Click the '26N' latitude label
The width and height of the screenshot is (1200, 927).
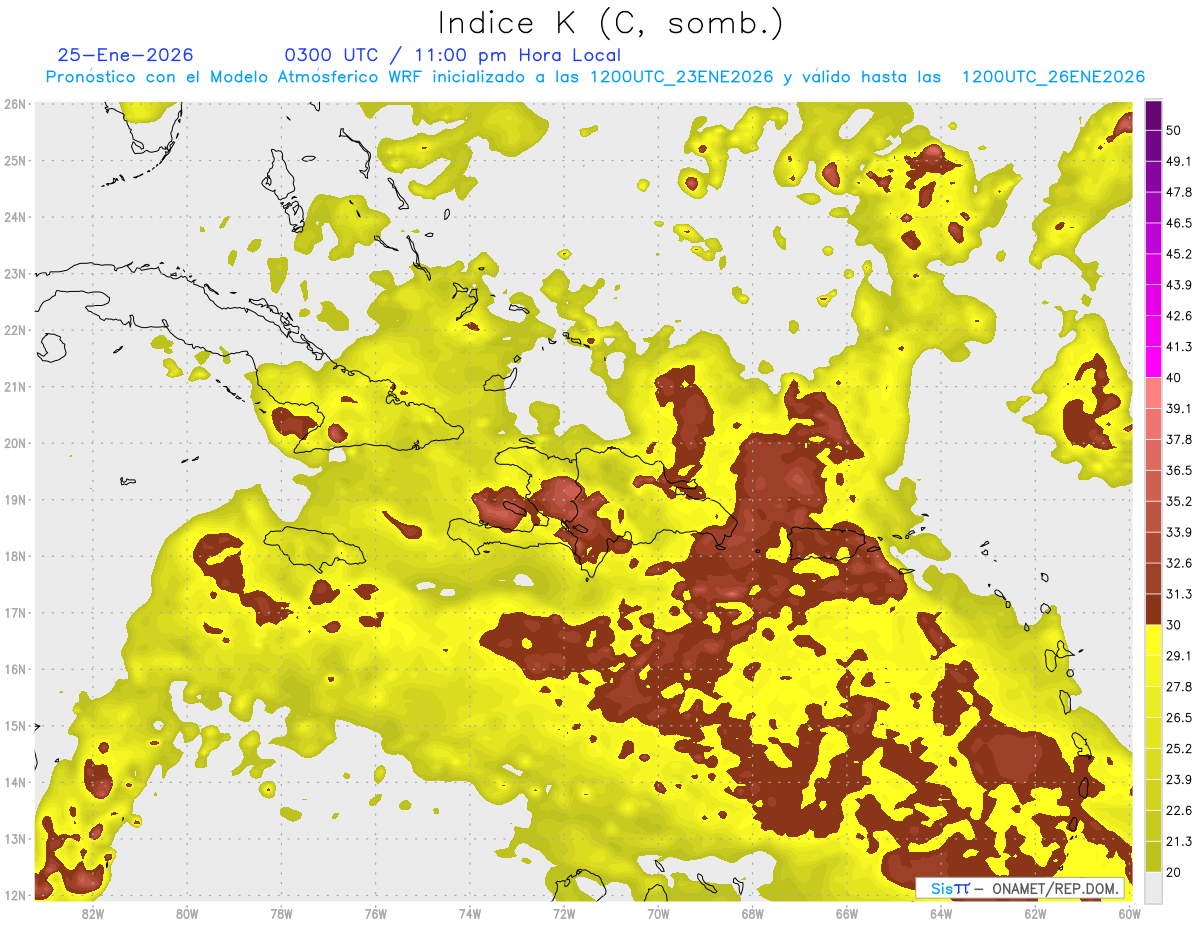point(15,104)
